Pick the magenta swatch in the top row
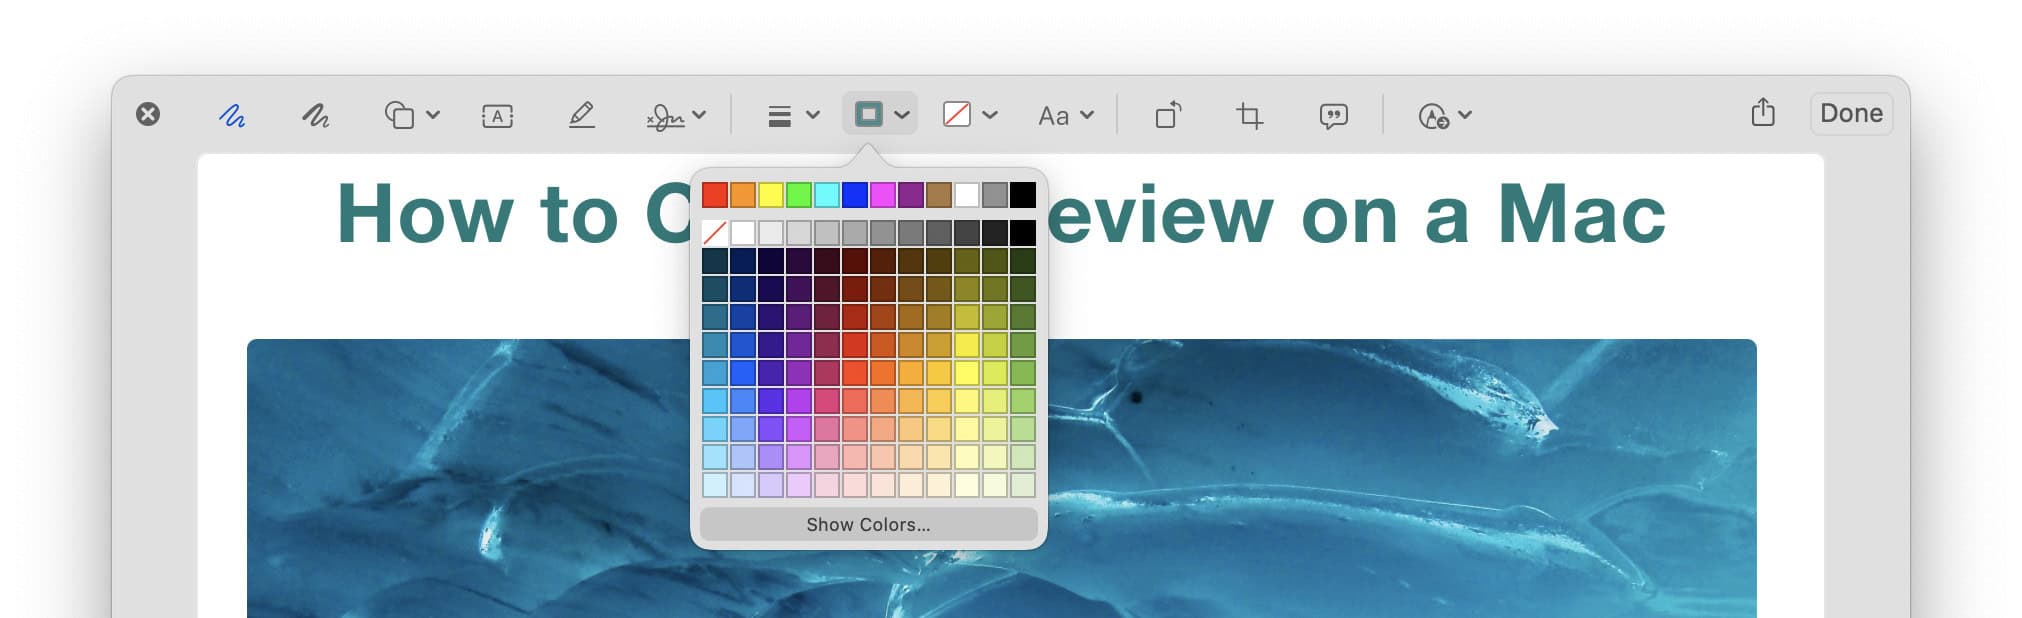Image resolution: width=2022 pixels, height=618 pixels. (883, 194)
